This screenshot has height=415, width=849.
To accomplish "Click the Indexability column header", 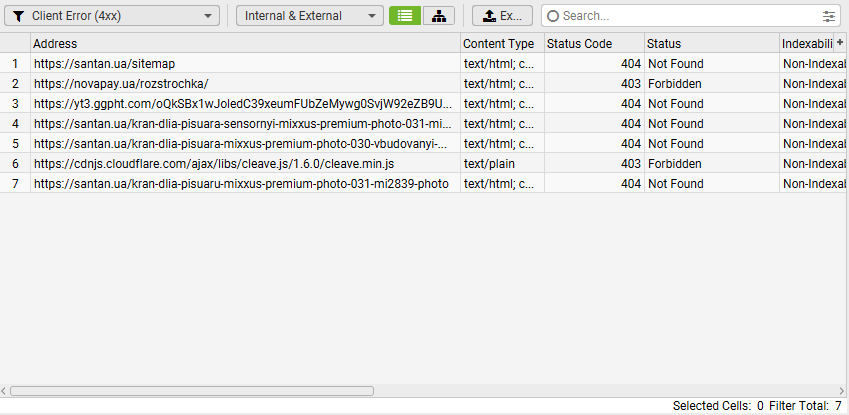I will (806, 44).
